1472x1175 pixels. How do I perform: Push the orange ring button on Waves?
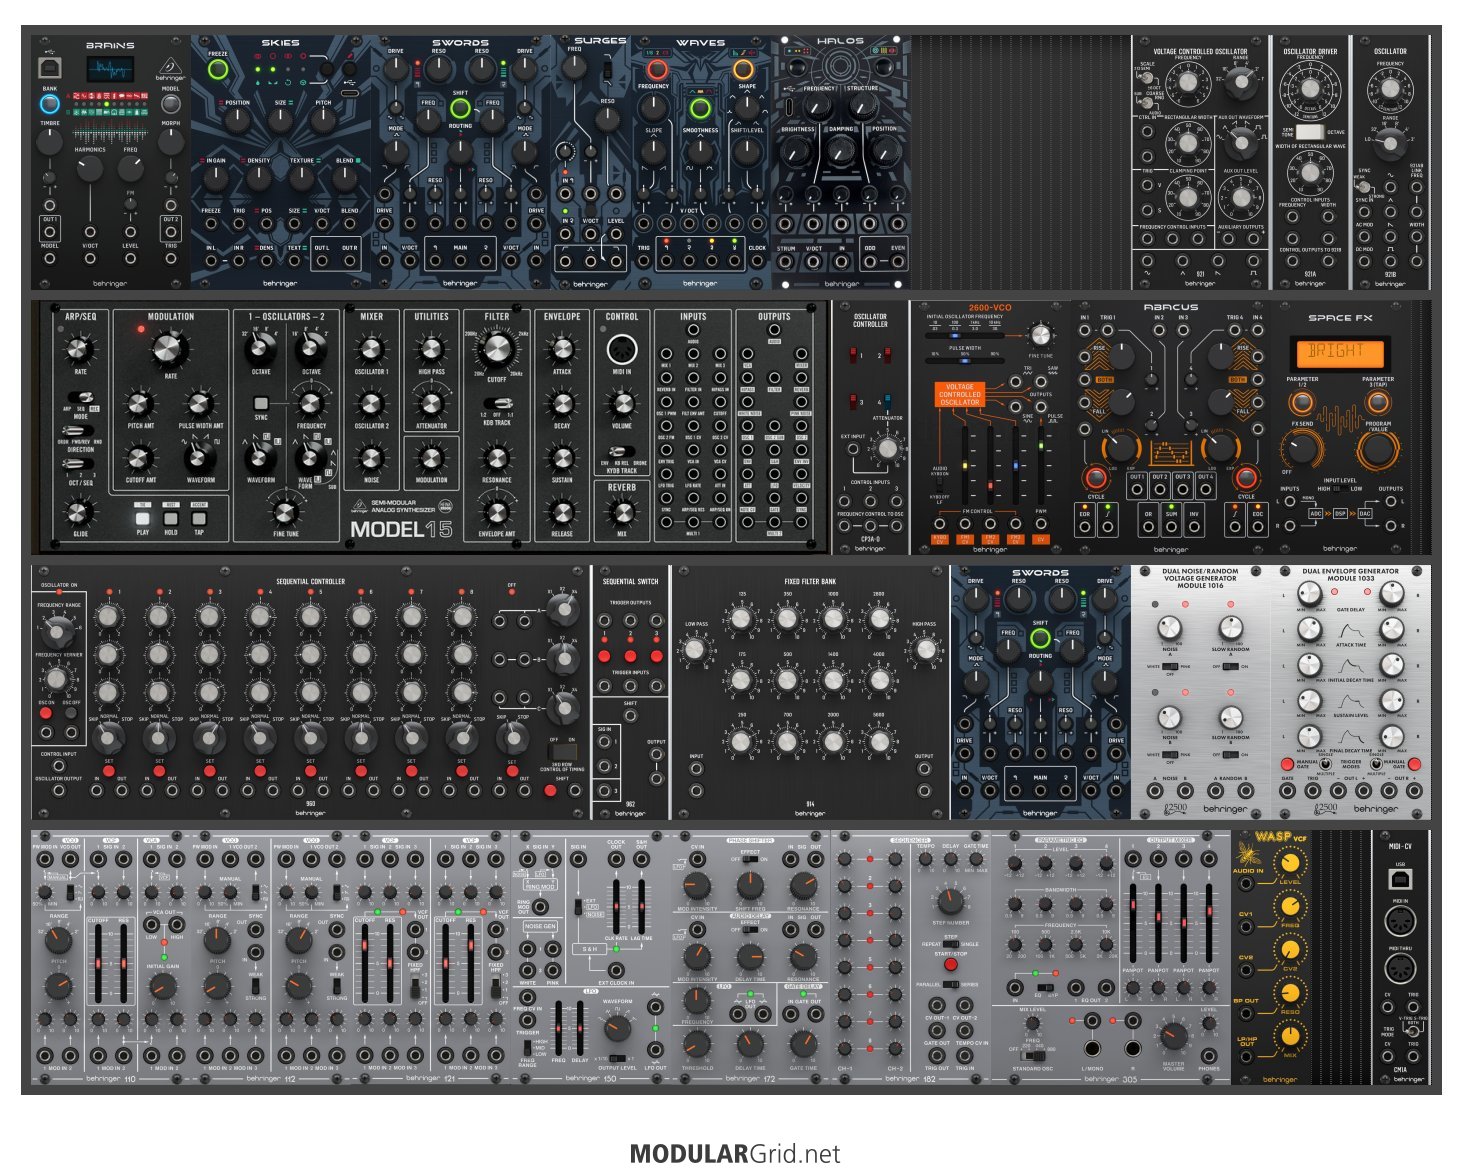click(x=744, y=70)
